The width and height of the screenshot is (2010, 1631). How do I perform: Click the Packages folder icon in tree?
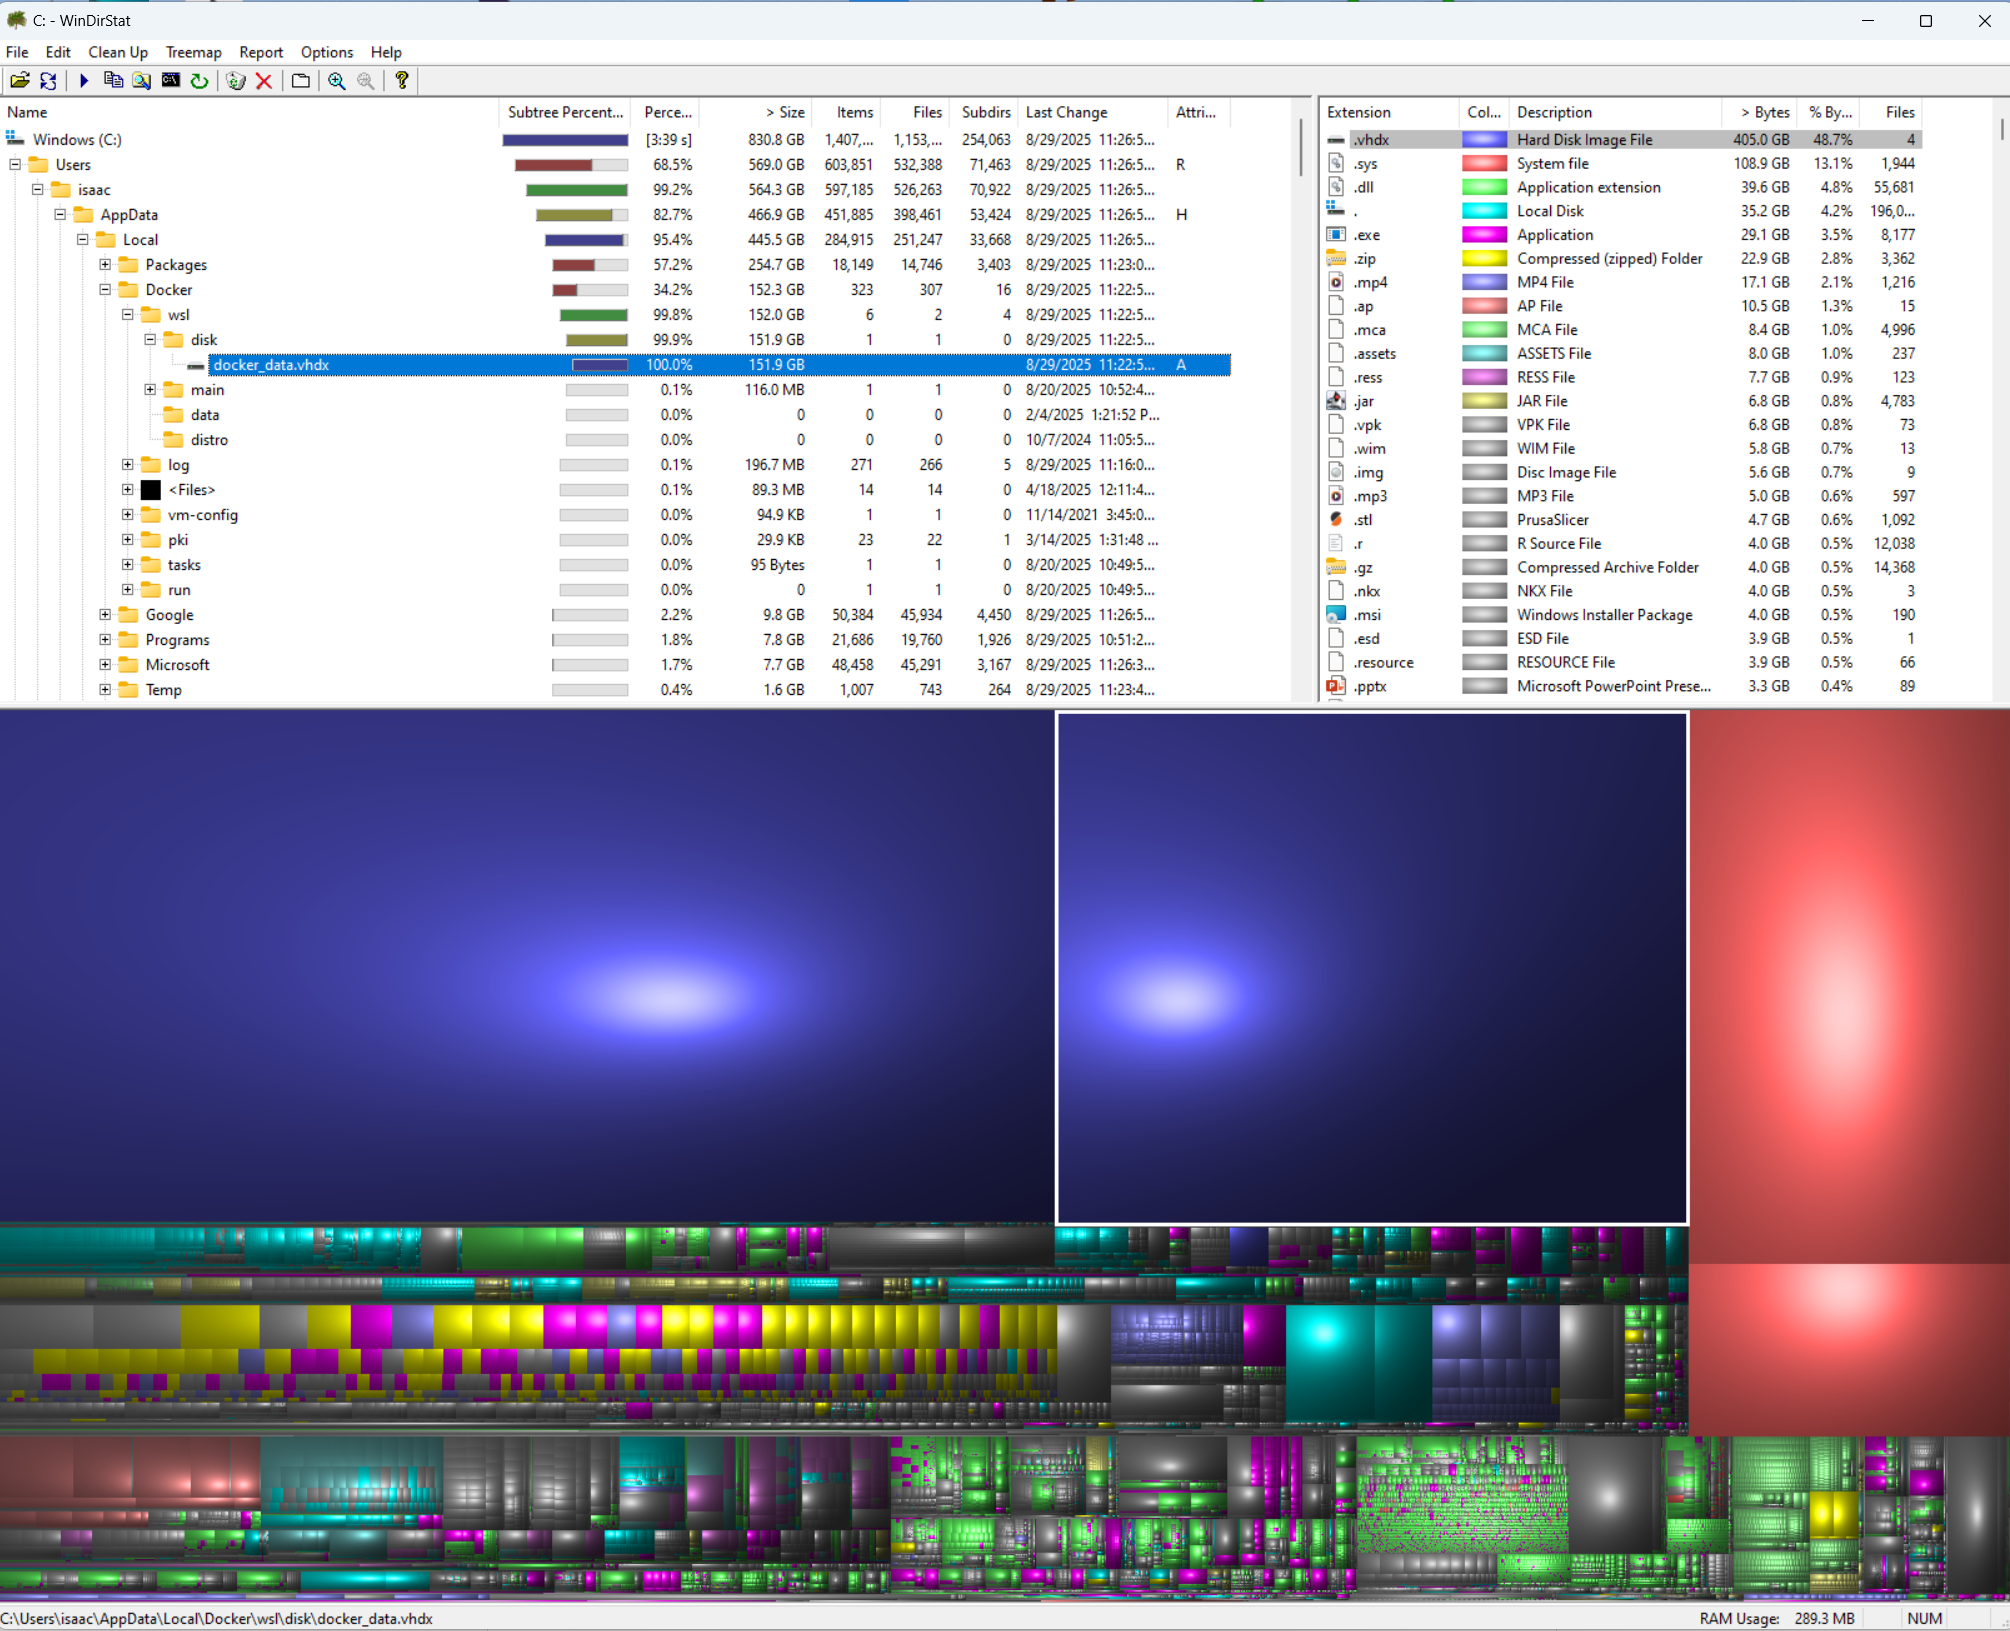(128, 265)
